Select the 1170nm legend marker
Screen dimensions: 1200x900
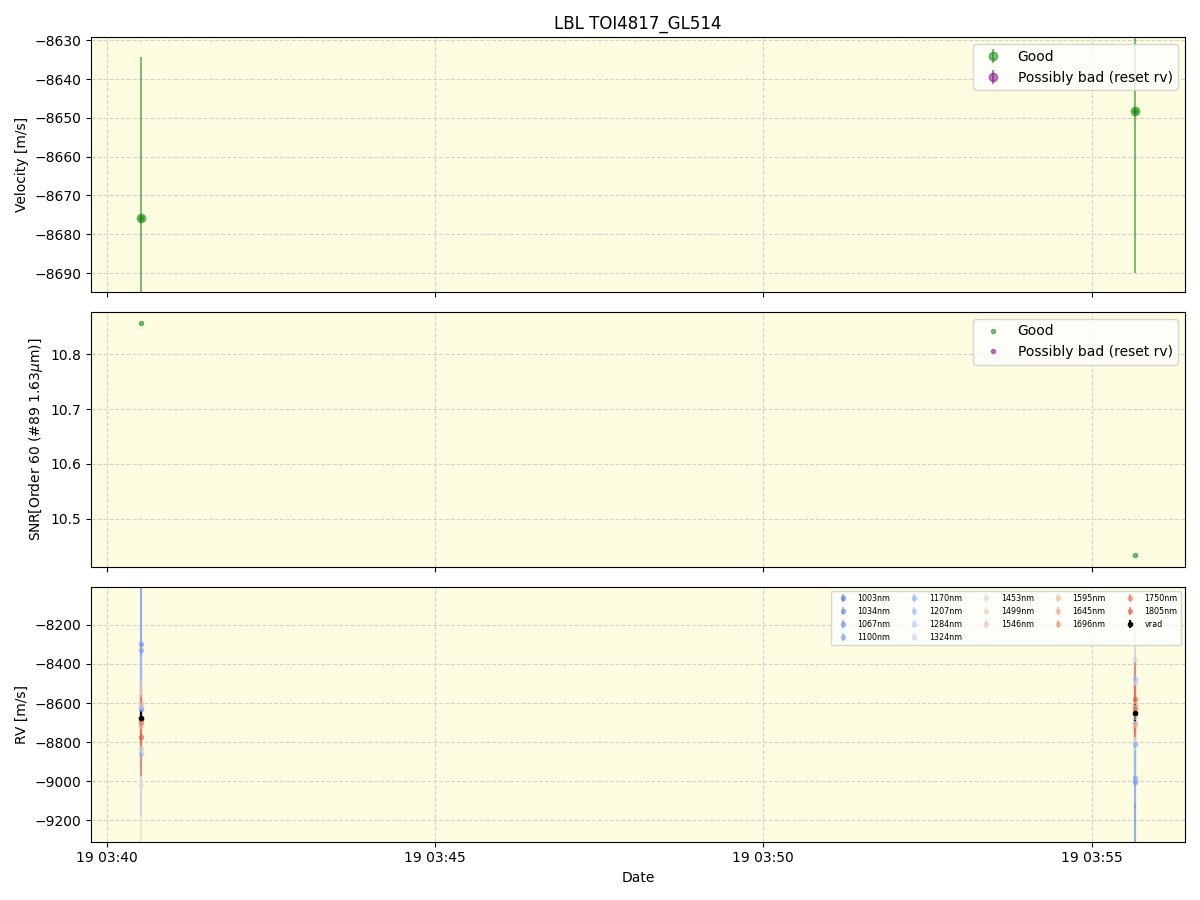915,598
